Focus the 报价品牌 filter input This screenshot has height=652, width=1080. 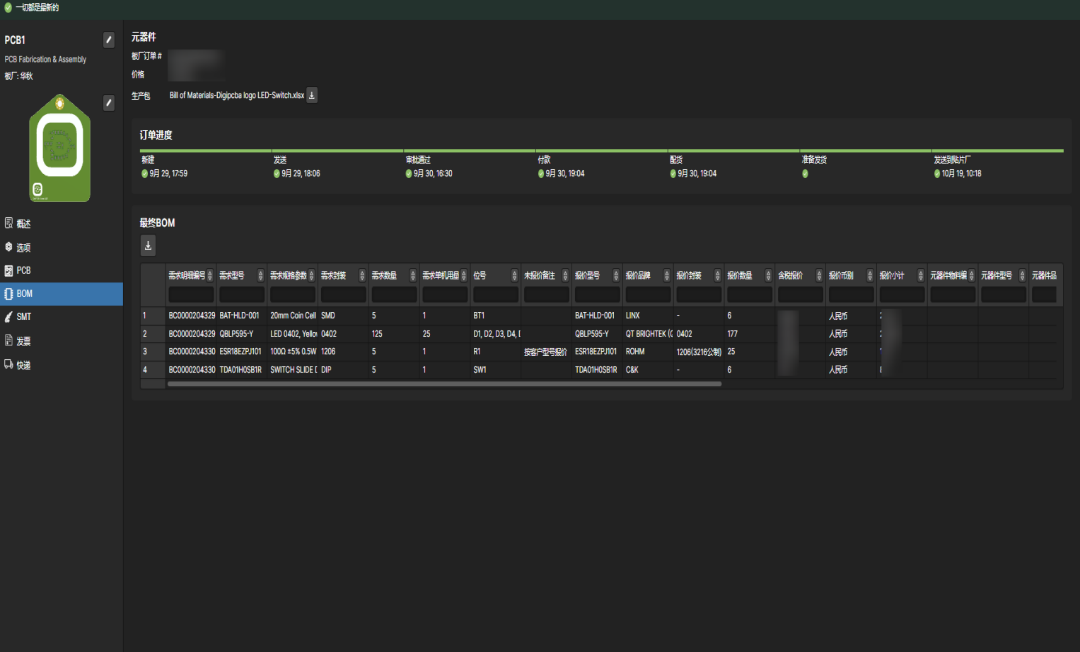pyautogui.click(x=648, y=295)
